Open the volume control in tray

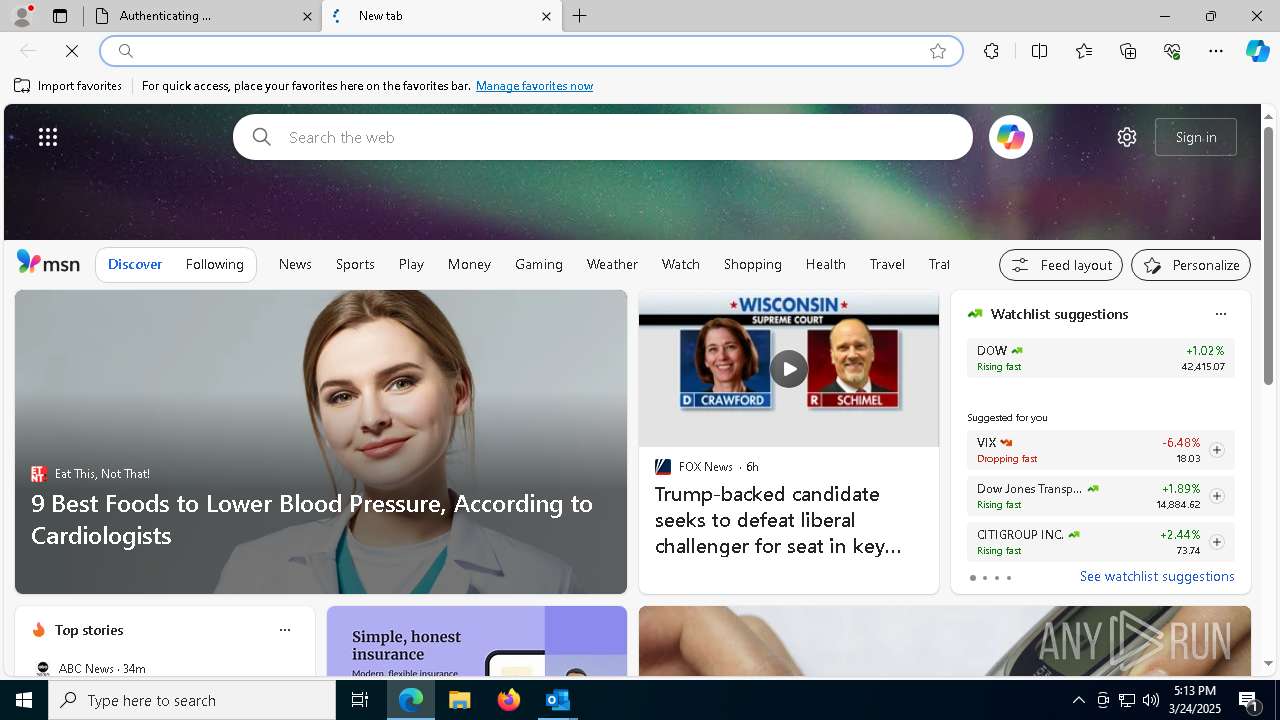1151,700
